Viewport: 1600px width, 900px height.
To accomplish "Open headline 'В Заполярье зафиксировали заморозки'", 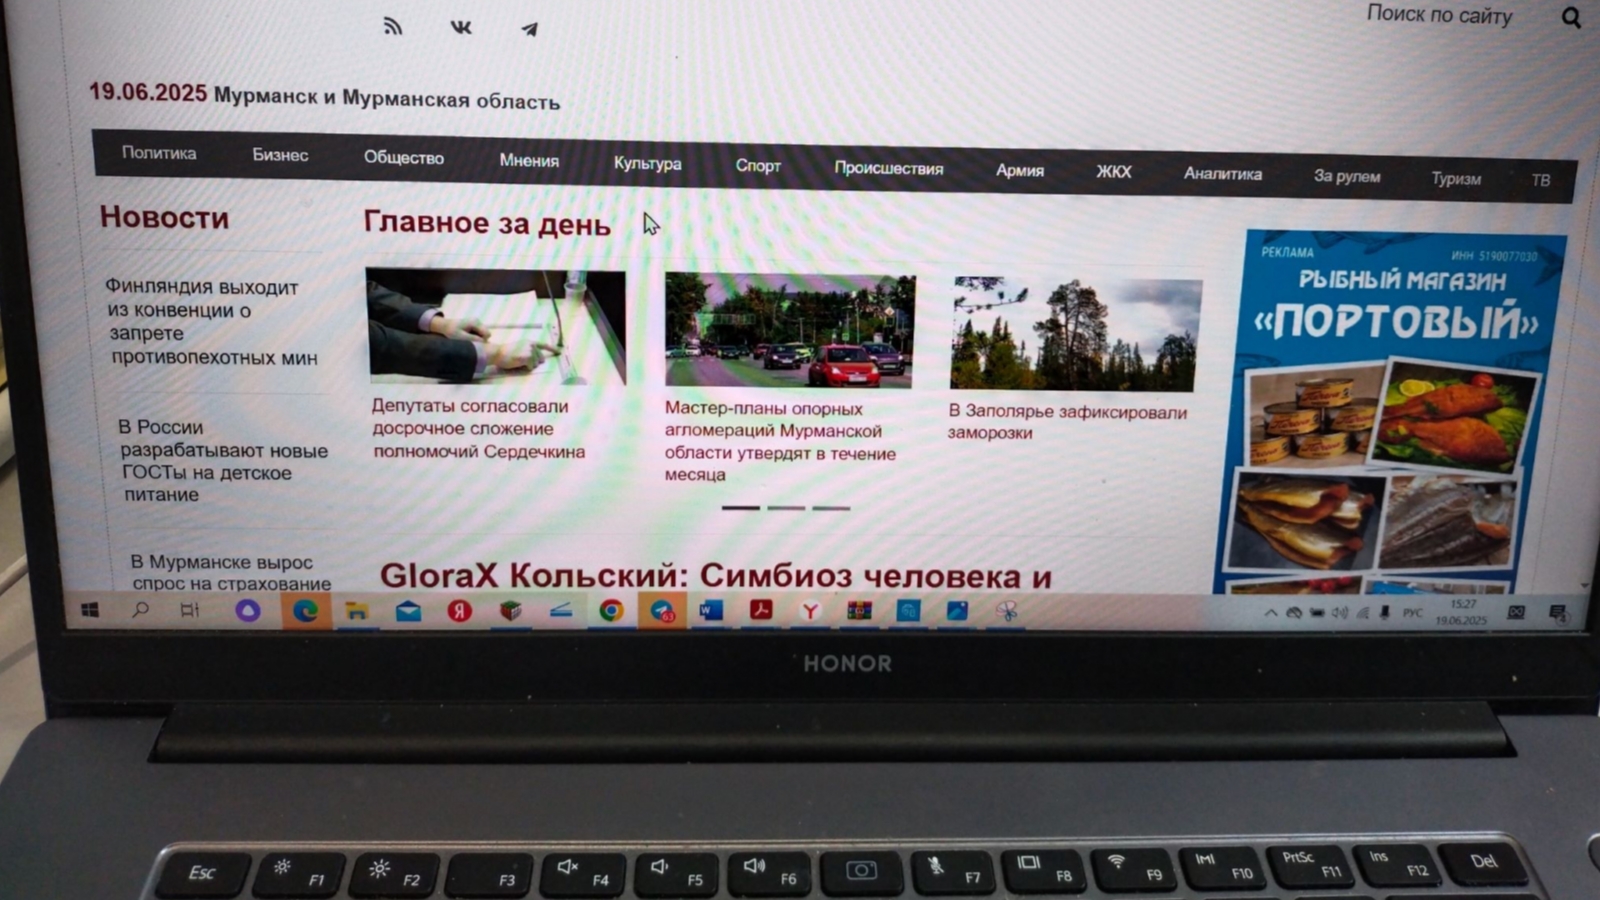I will click(x=1067, y=422).
